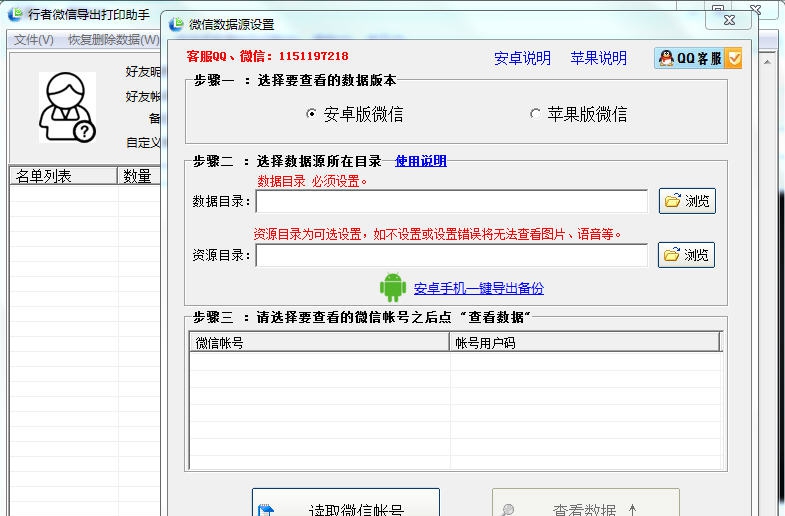Click the 查看数据 button

(x=586, y=502)
